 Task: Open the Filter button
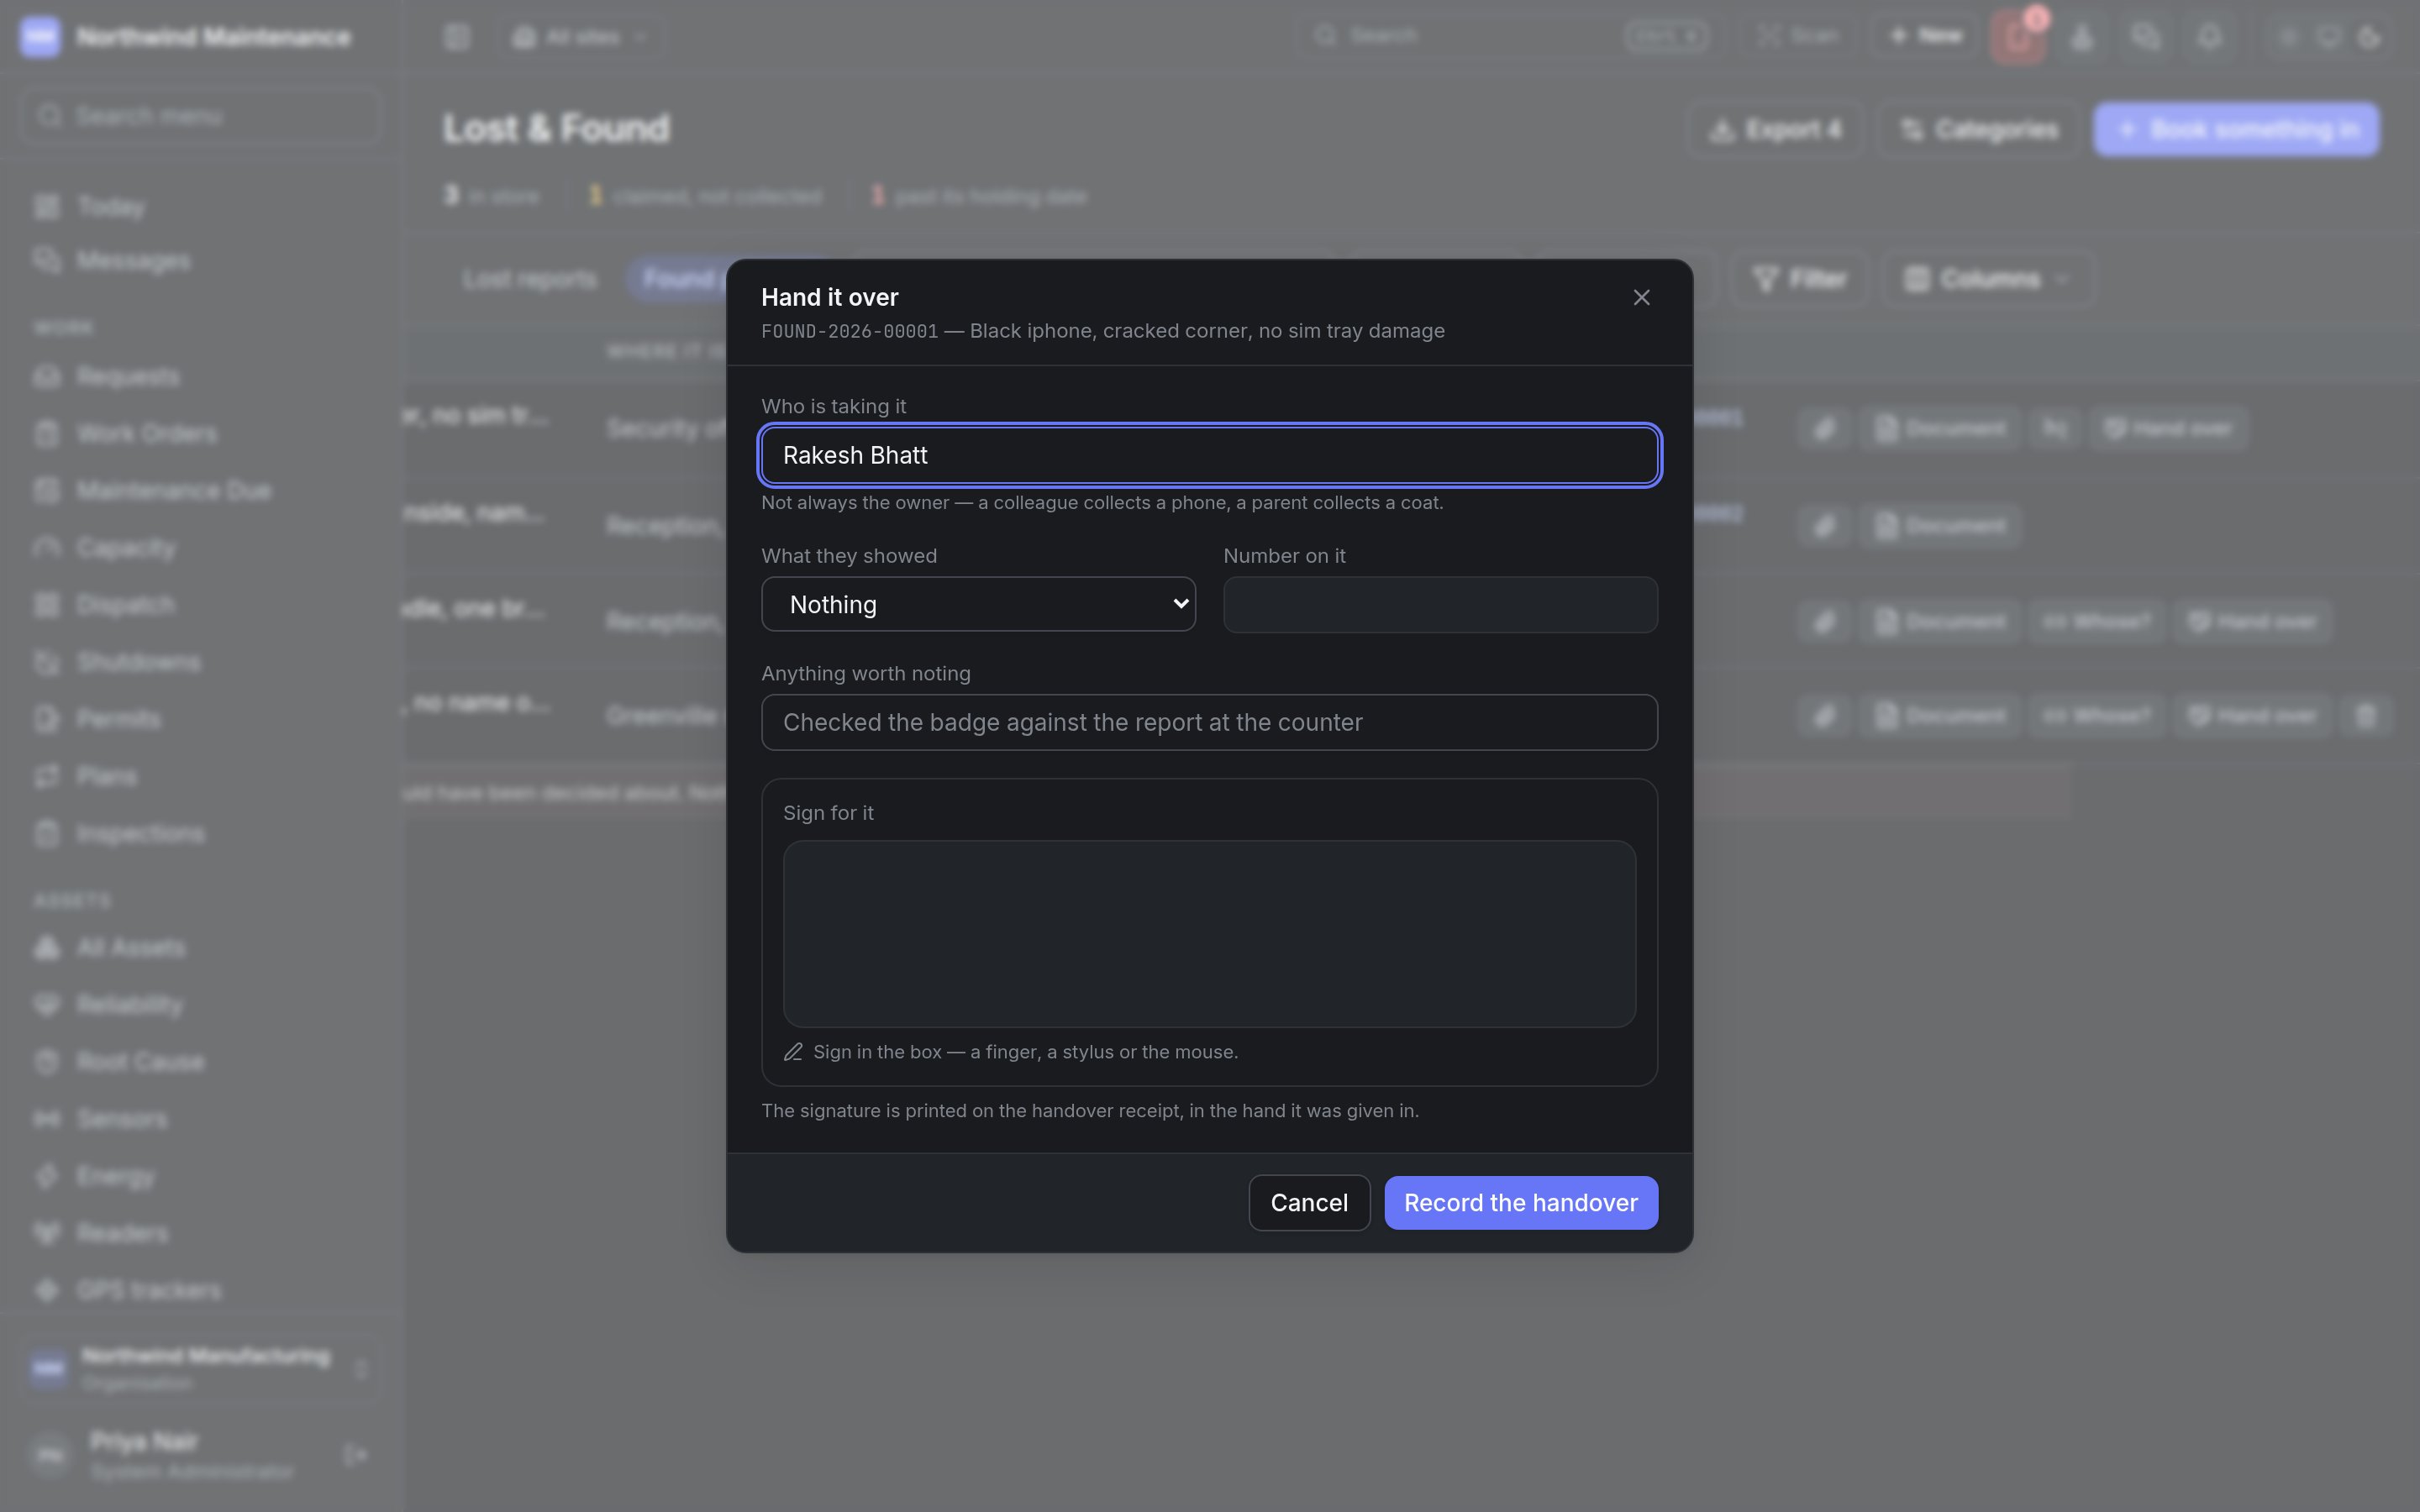click(1800, 279)
